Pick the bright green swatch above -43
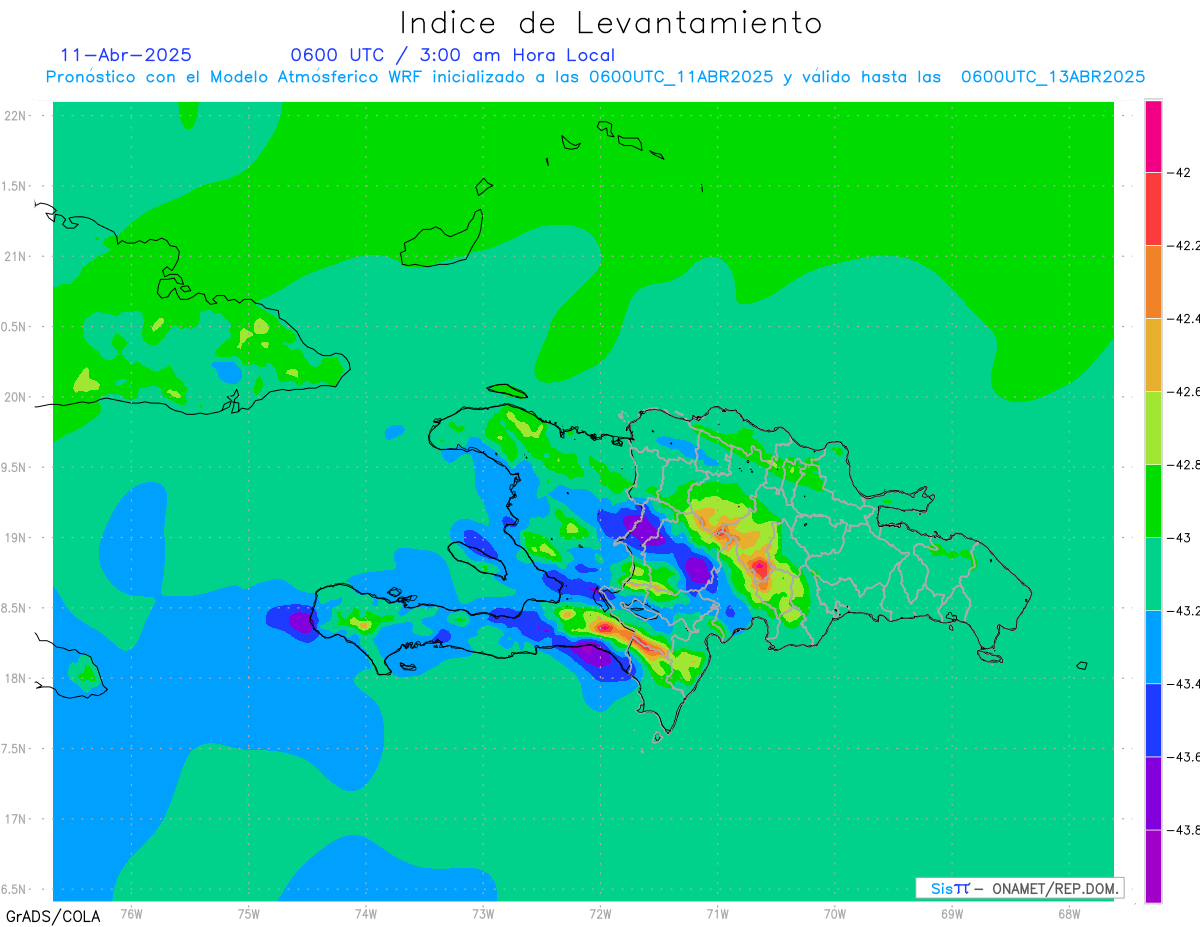1200x927 pixels. 1153,501
